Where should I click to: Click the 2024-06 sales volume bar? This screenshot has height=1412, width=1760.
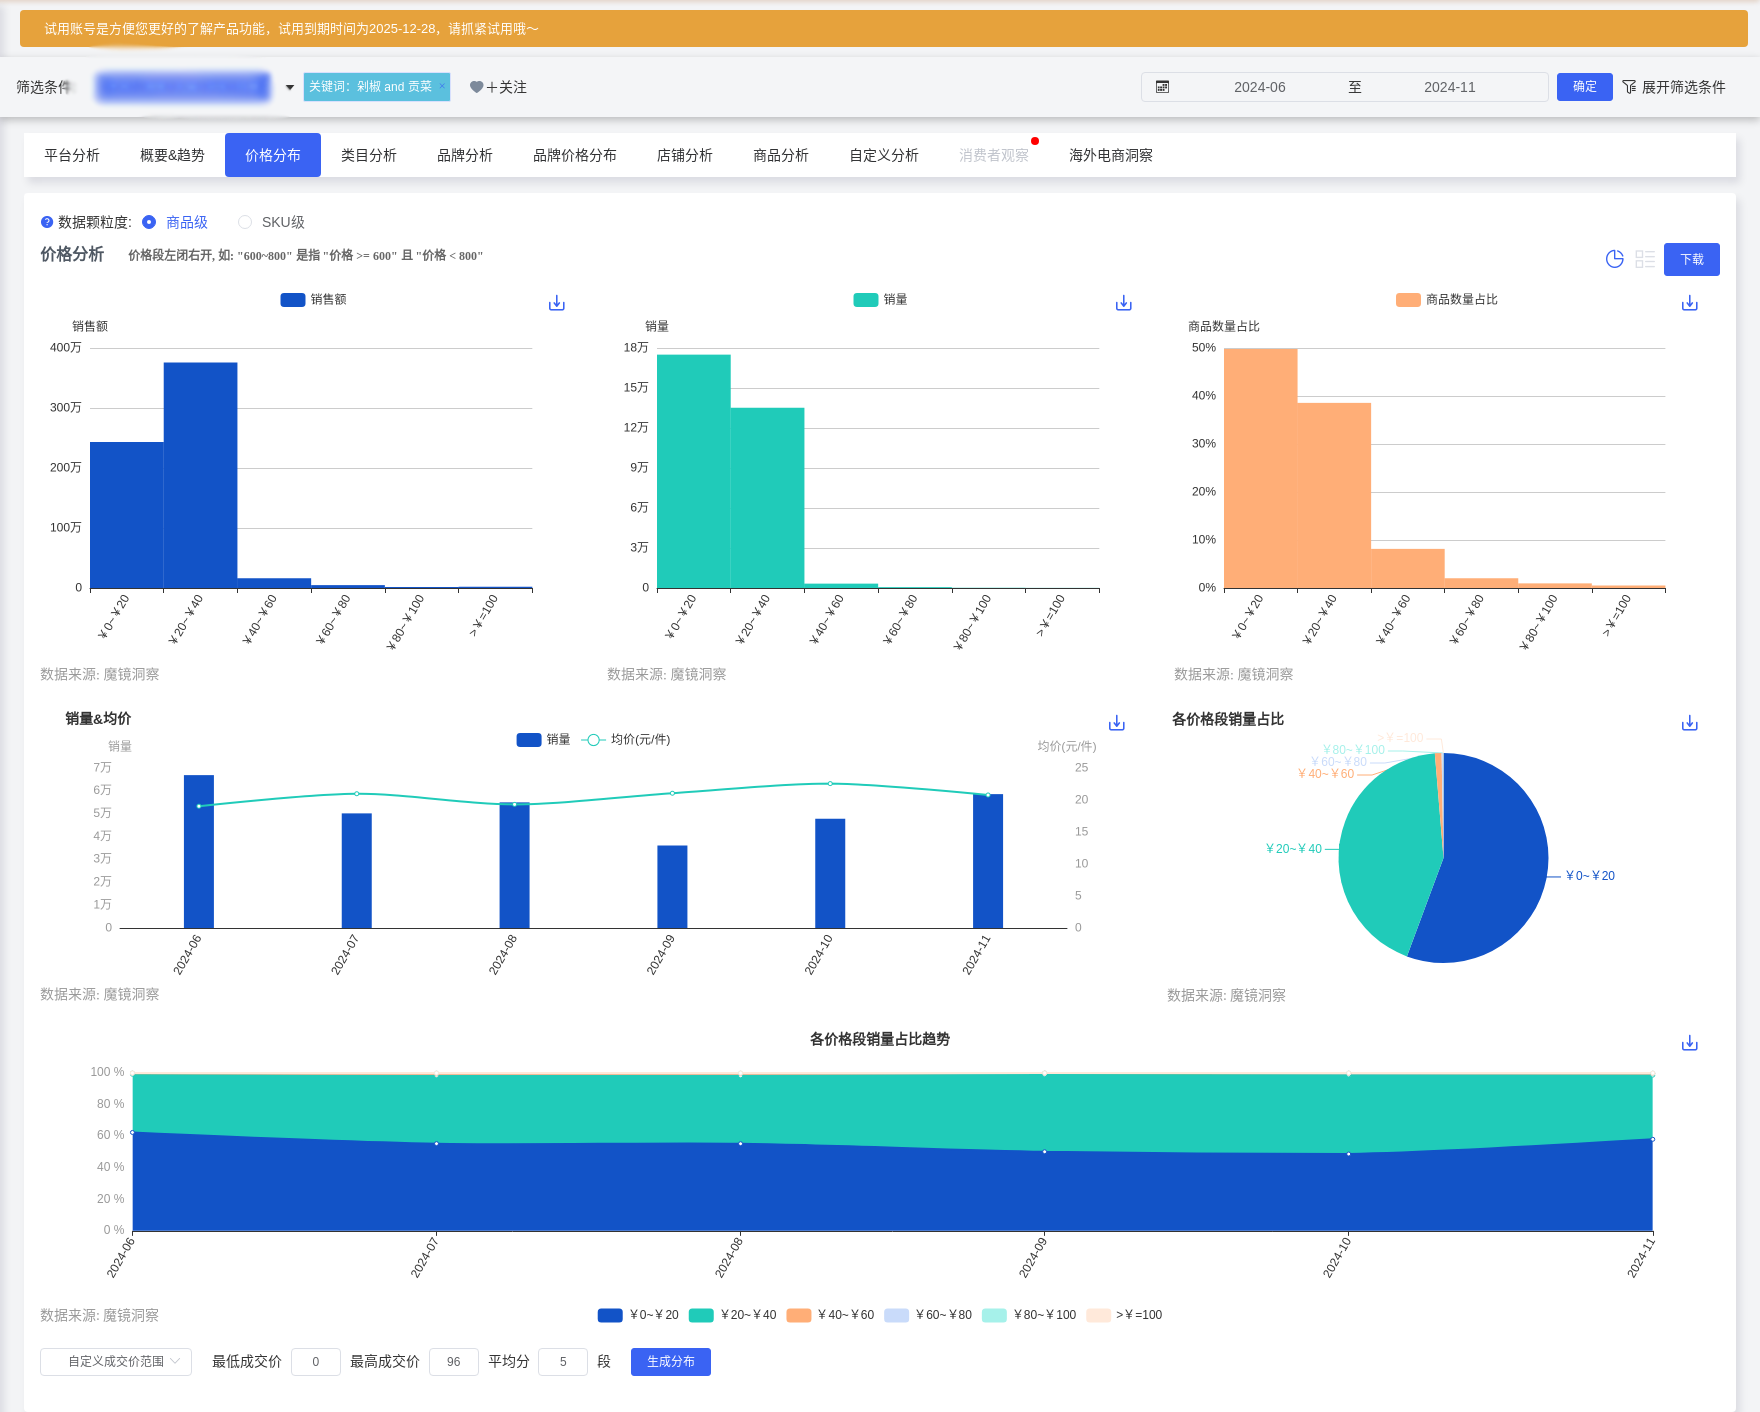tap(199, 851)
